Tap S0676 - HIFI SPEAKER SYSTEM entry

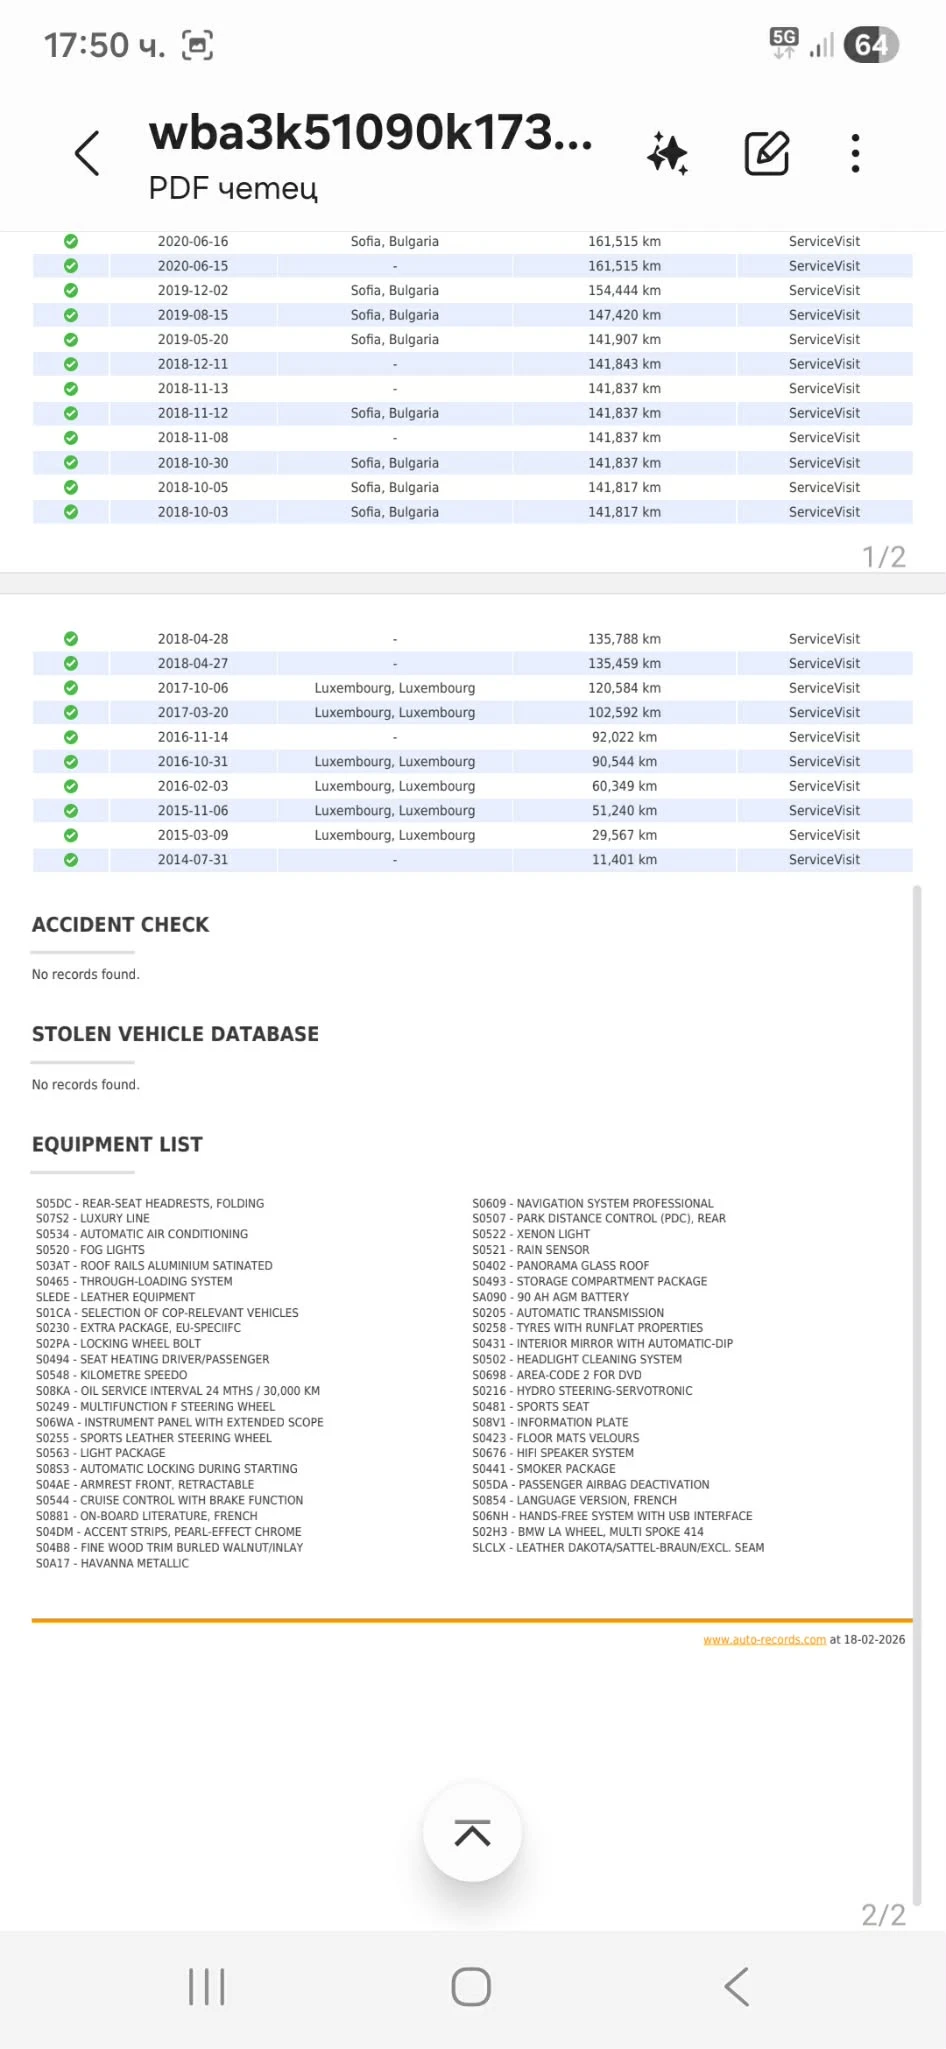coord(553,1453)
